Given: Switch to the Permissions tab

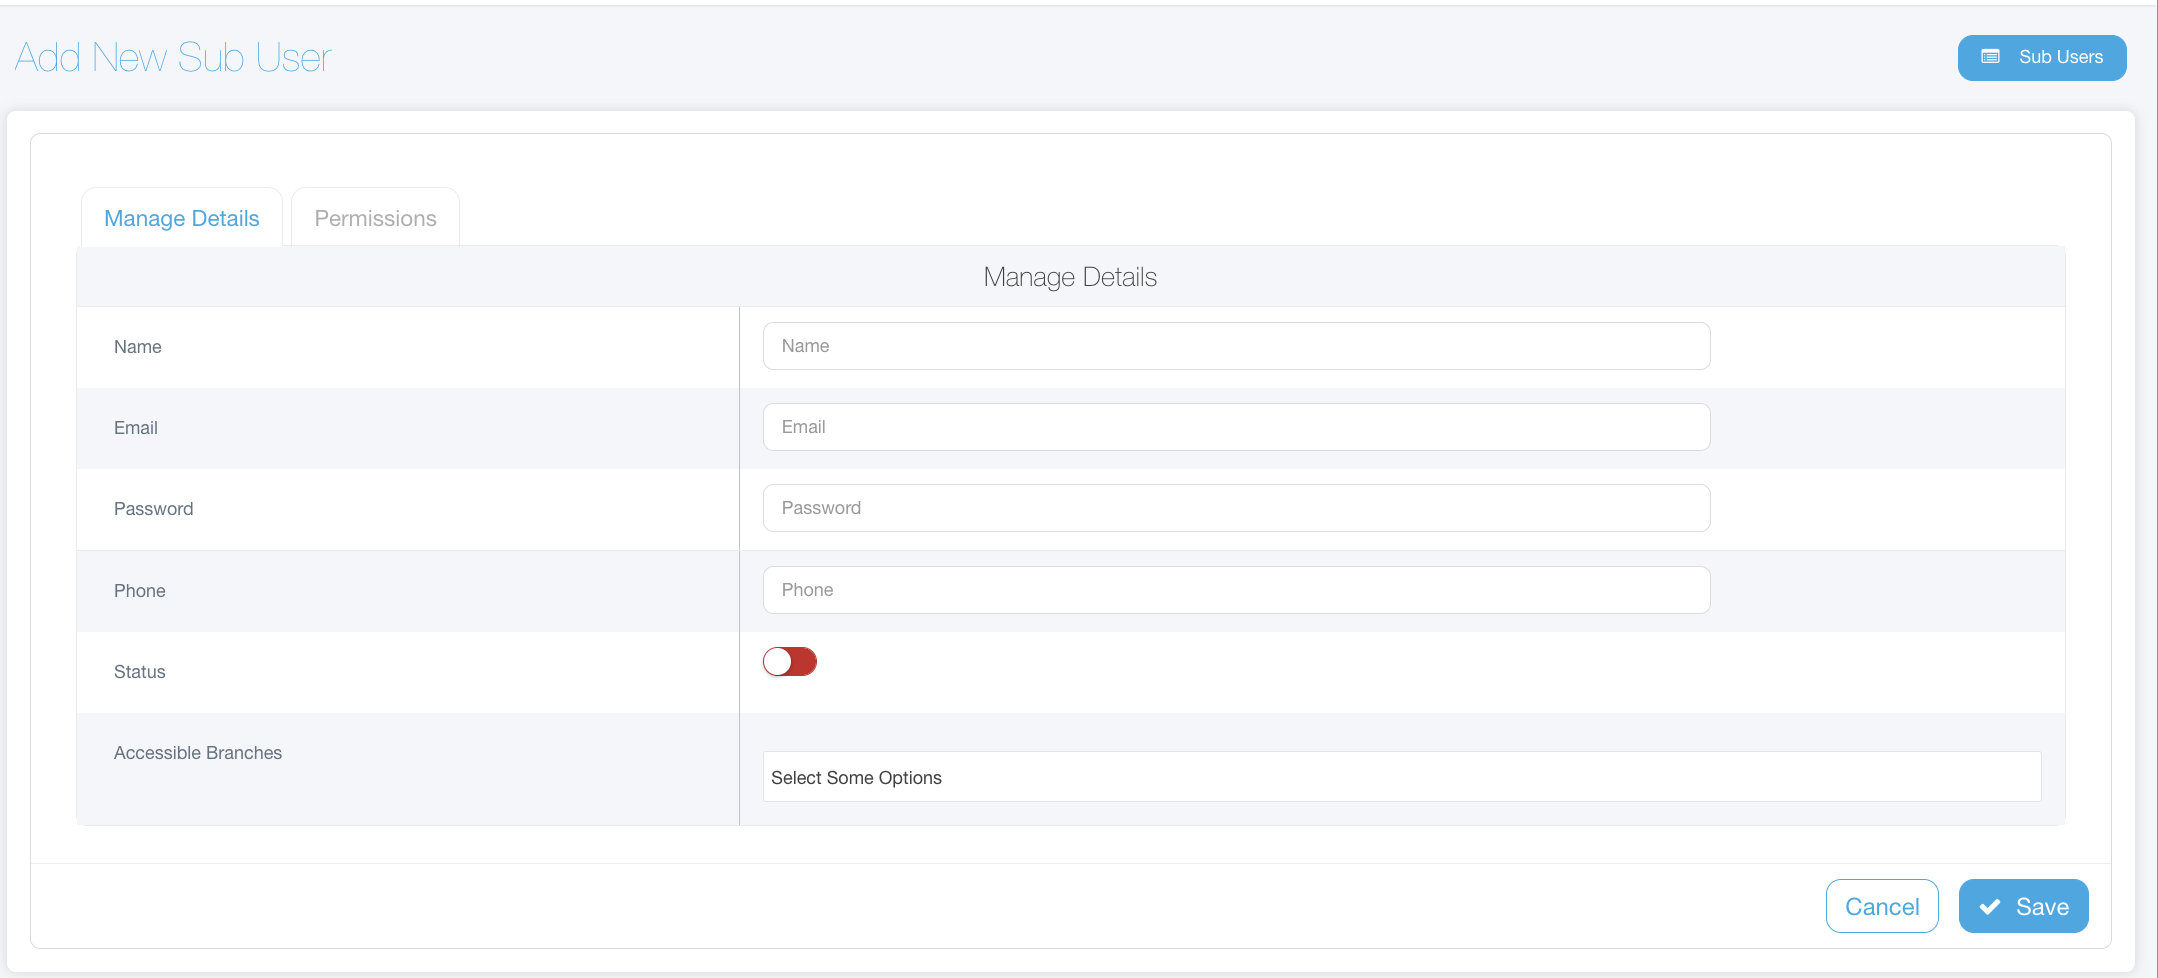Looking at the screenshot, I should [375, 218].
